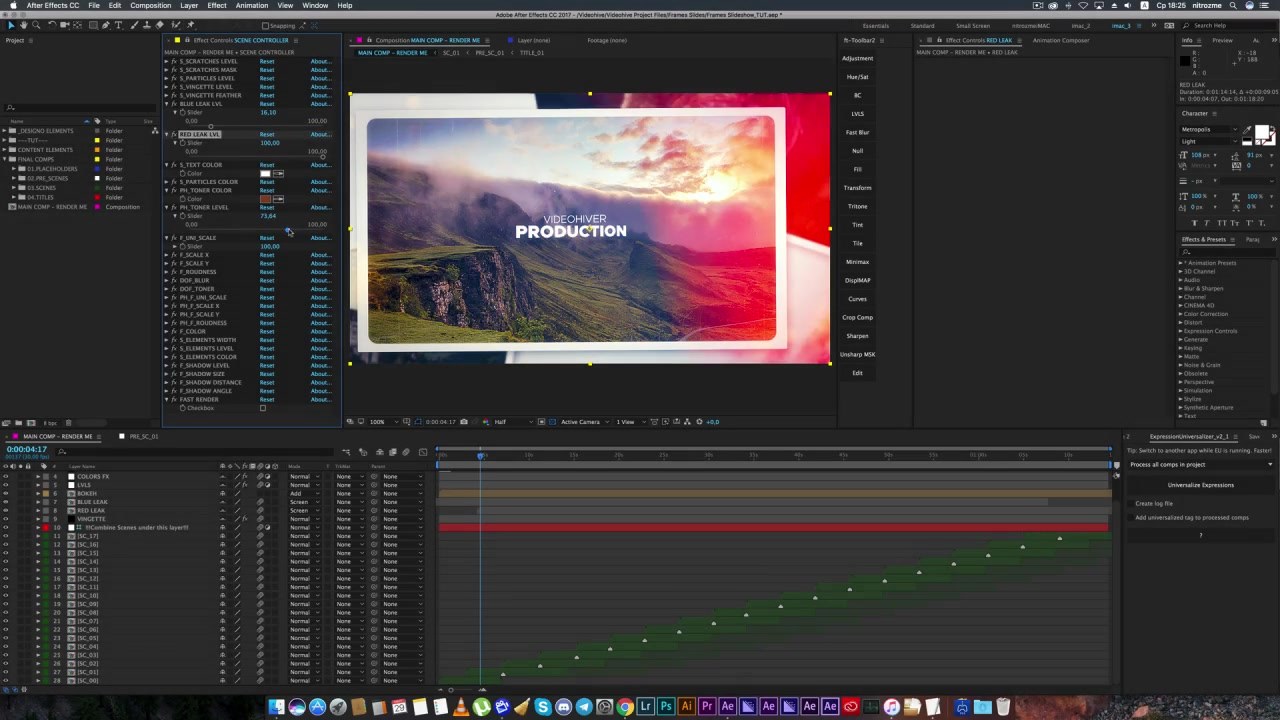This screenshot has width=1280, height=720.
Task: Open Skype from the dock
Action: 543,707
